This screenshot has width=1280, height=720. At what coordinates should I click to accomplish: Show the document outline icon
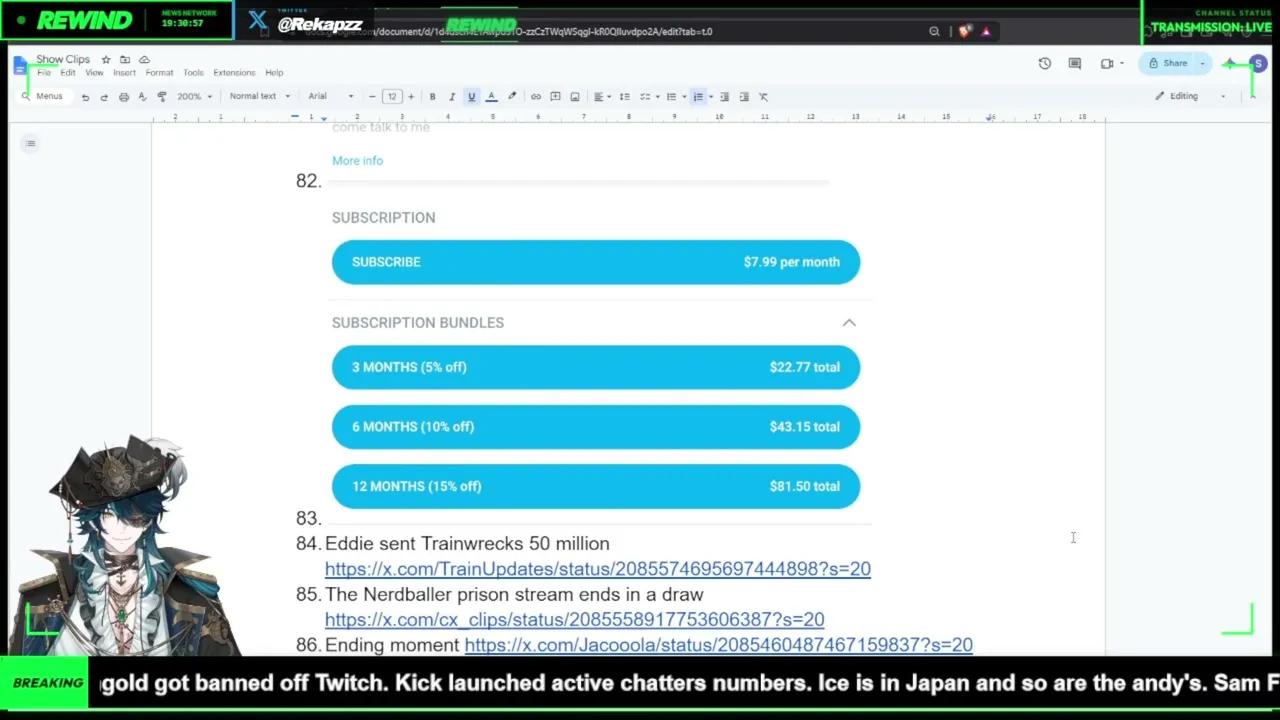[31, 144]
